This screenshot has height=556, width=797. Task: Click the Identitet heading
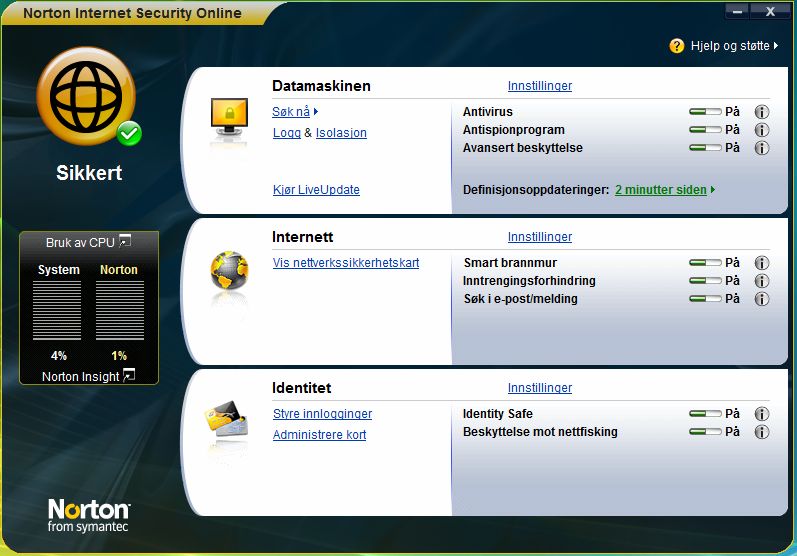point(301,388)
